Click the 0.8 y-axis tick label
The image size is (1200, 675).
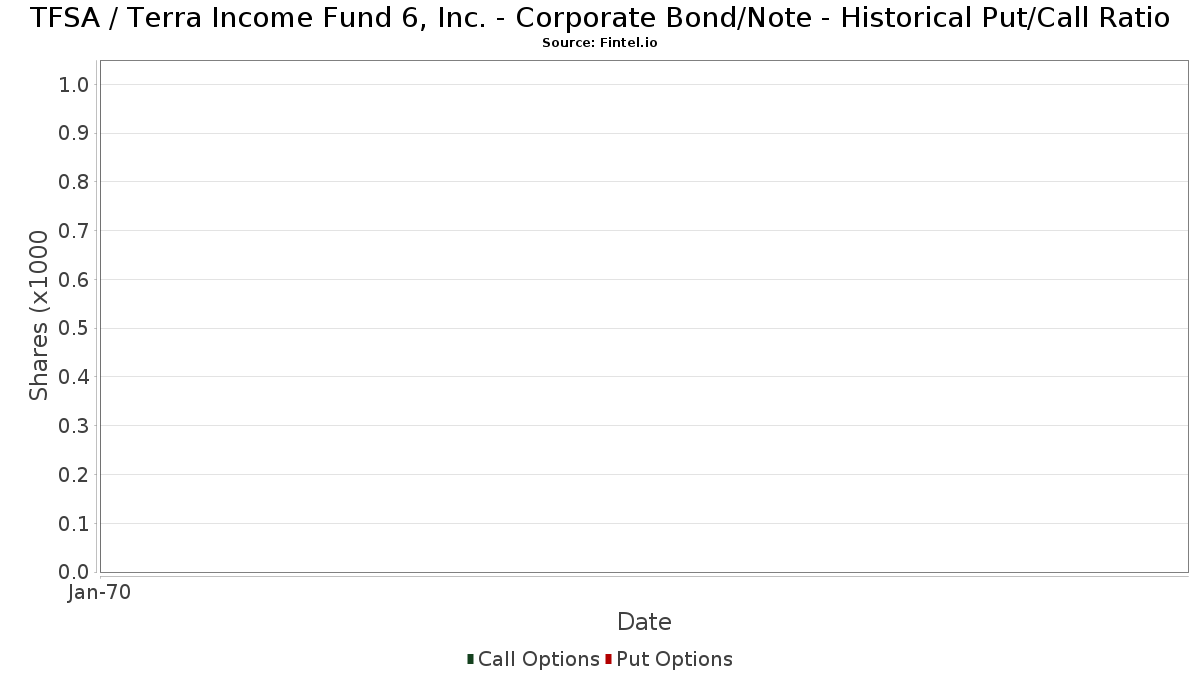[x=75, y=182]
